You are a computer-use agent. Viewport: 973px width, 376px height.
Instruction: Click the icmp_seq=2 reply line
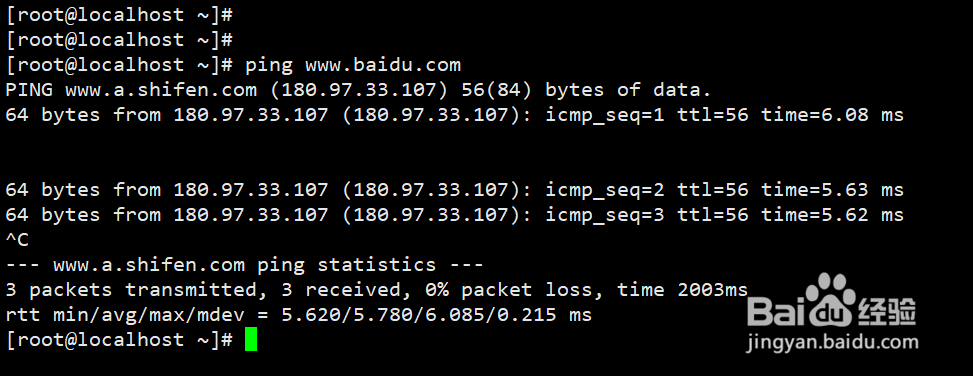click(x=454, y=190)
